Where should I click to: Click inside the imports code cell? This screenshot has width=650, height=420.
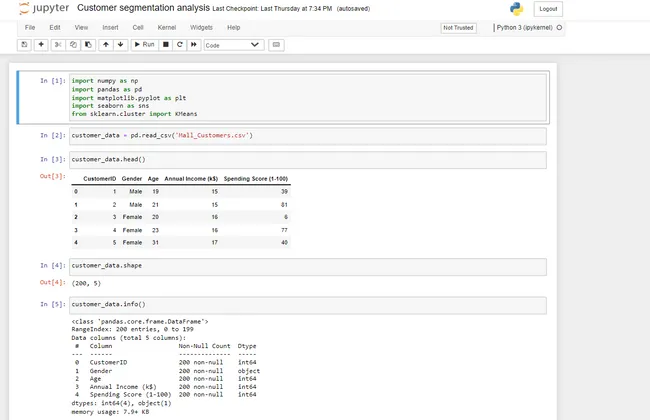pos(308,97)
